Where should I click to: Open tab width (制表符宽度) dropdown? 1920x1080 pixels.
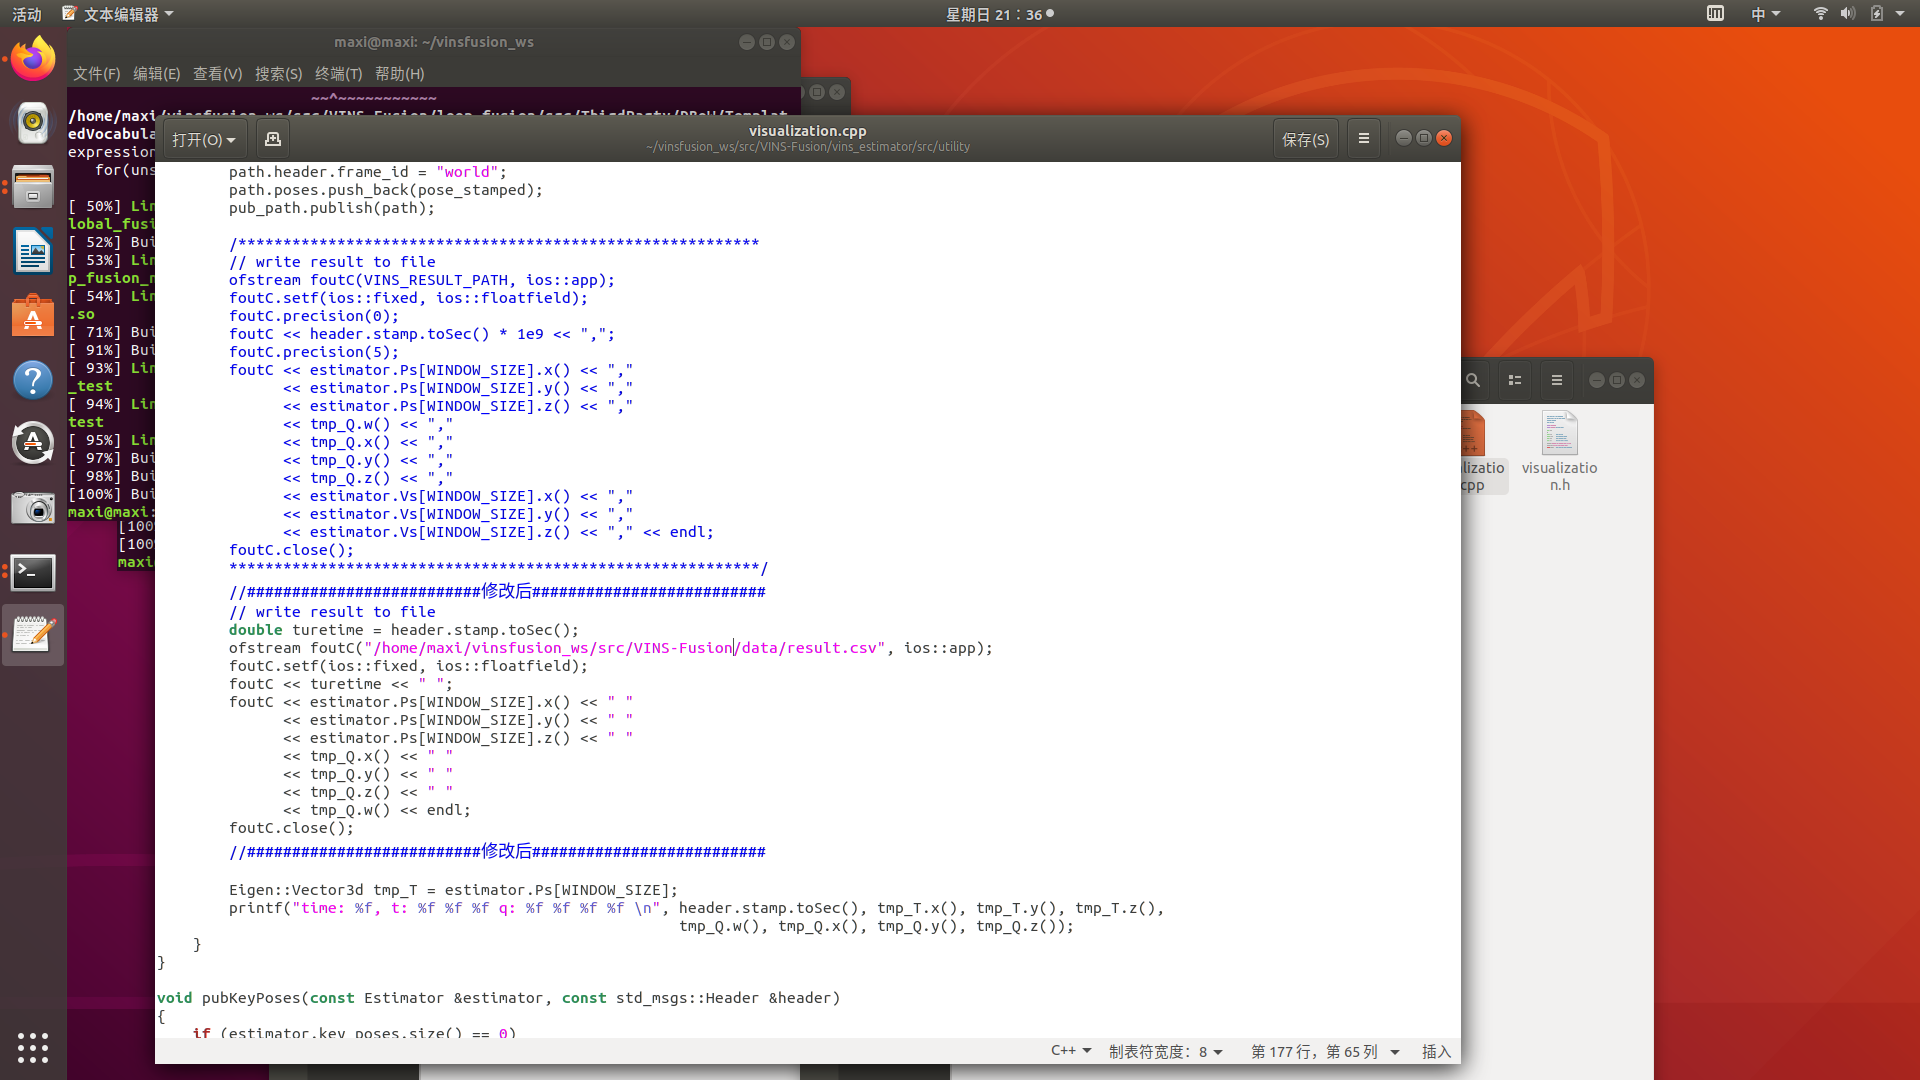coord(1166,1051)
